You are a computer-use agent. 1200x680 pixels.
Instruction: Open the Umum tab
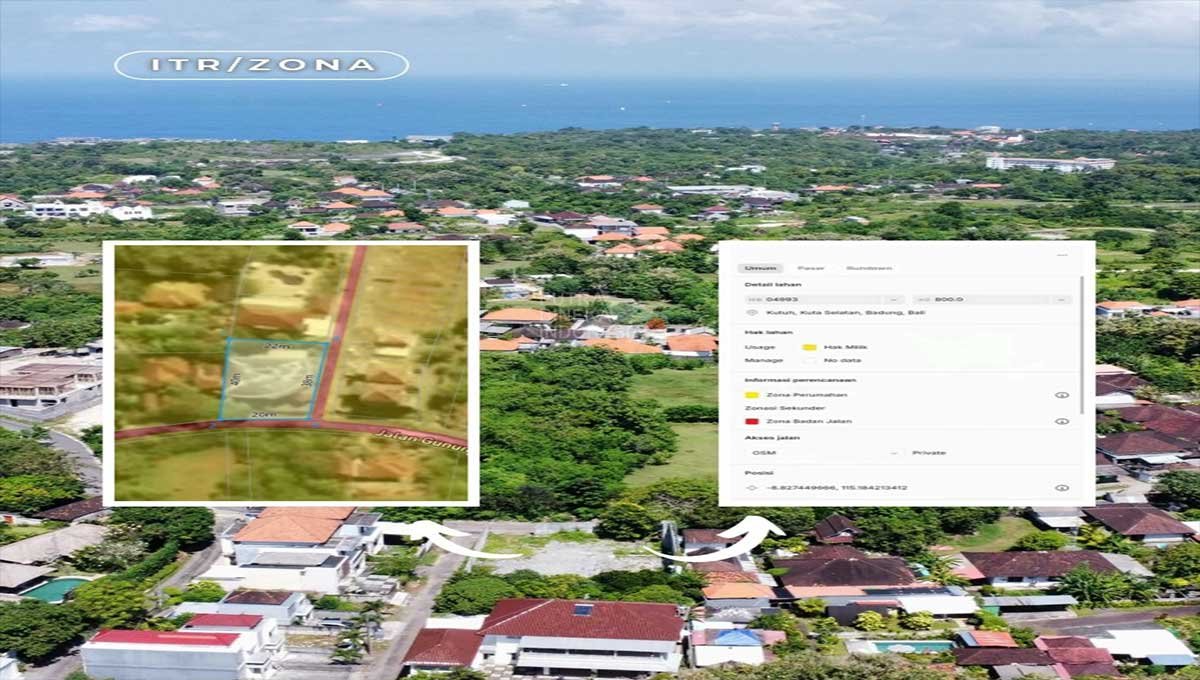(x=761, y=268)
